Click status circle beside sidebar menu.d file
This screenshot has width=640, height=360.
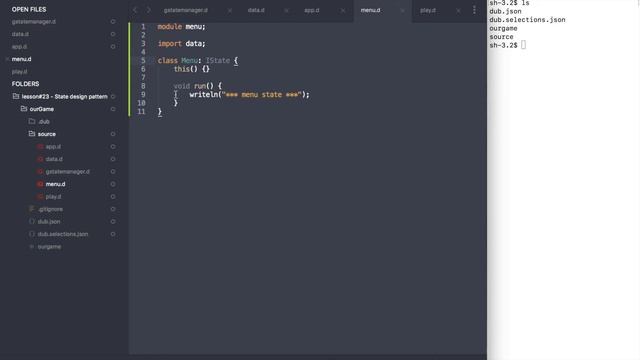pos(113,184)
